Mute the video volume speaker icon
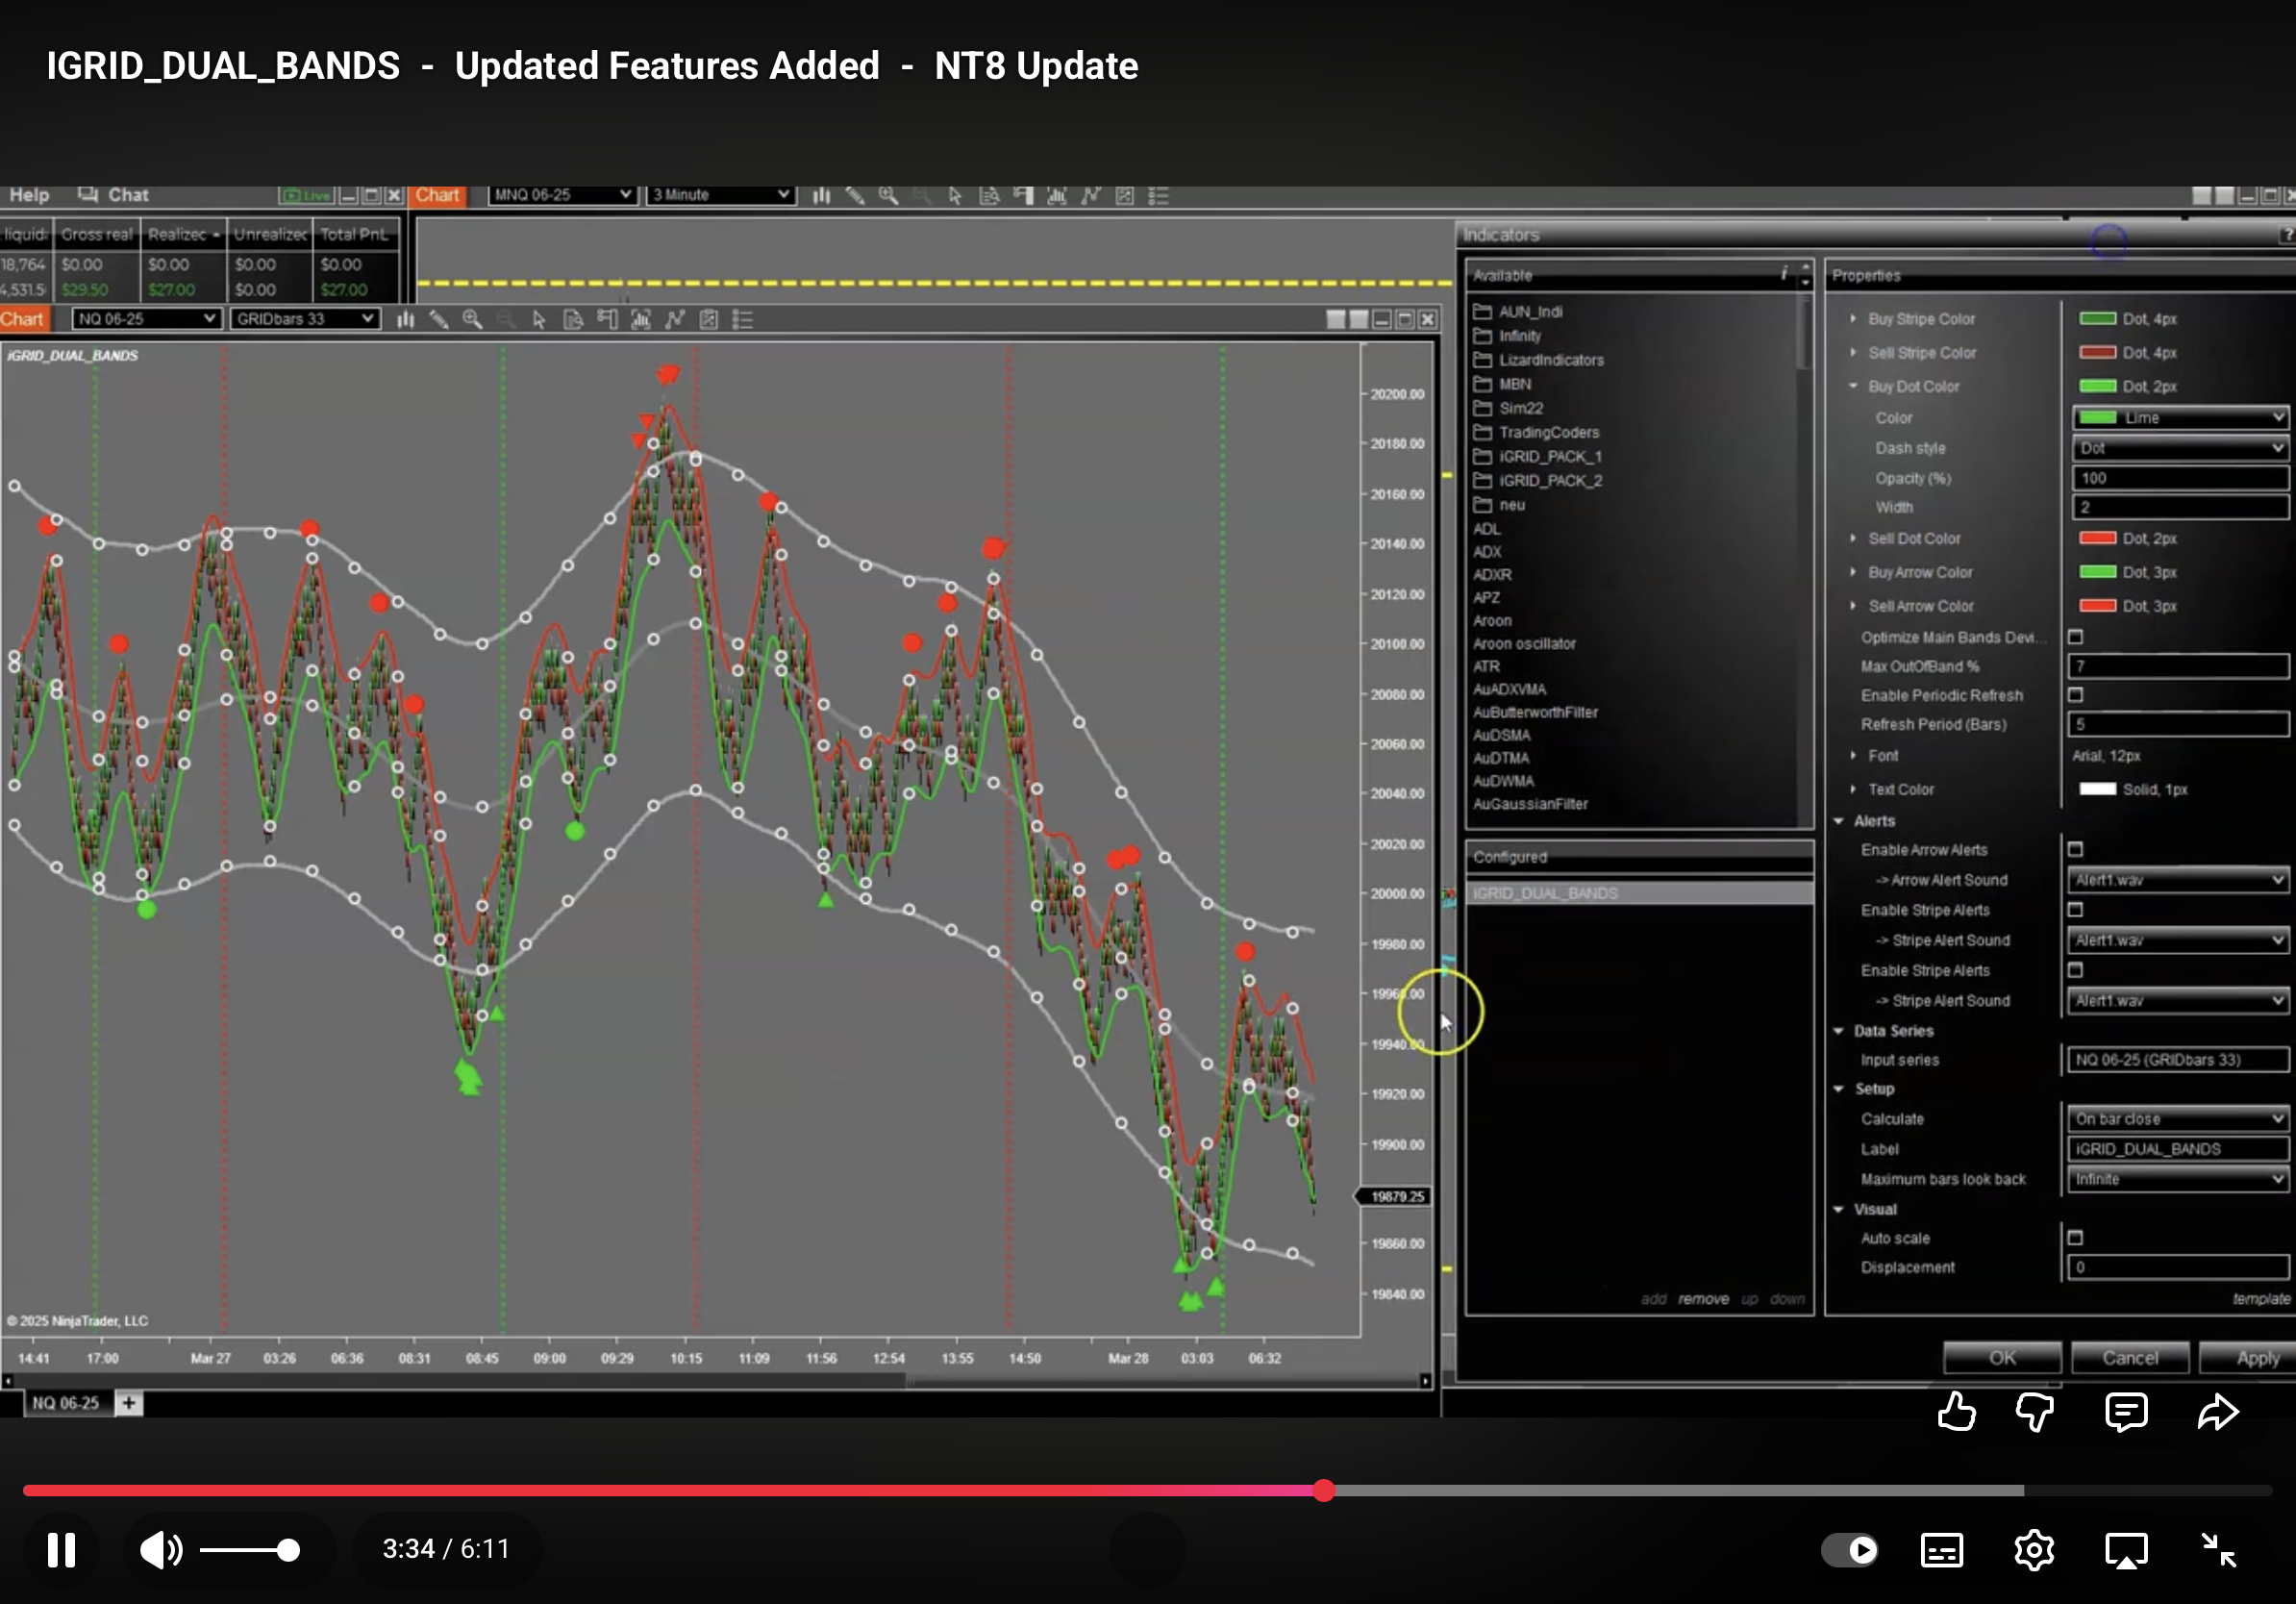Screen dimensions: 2296x1604 [x=160, y=1549]
